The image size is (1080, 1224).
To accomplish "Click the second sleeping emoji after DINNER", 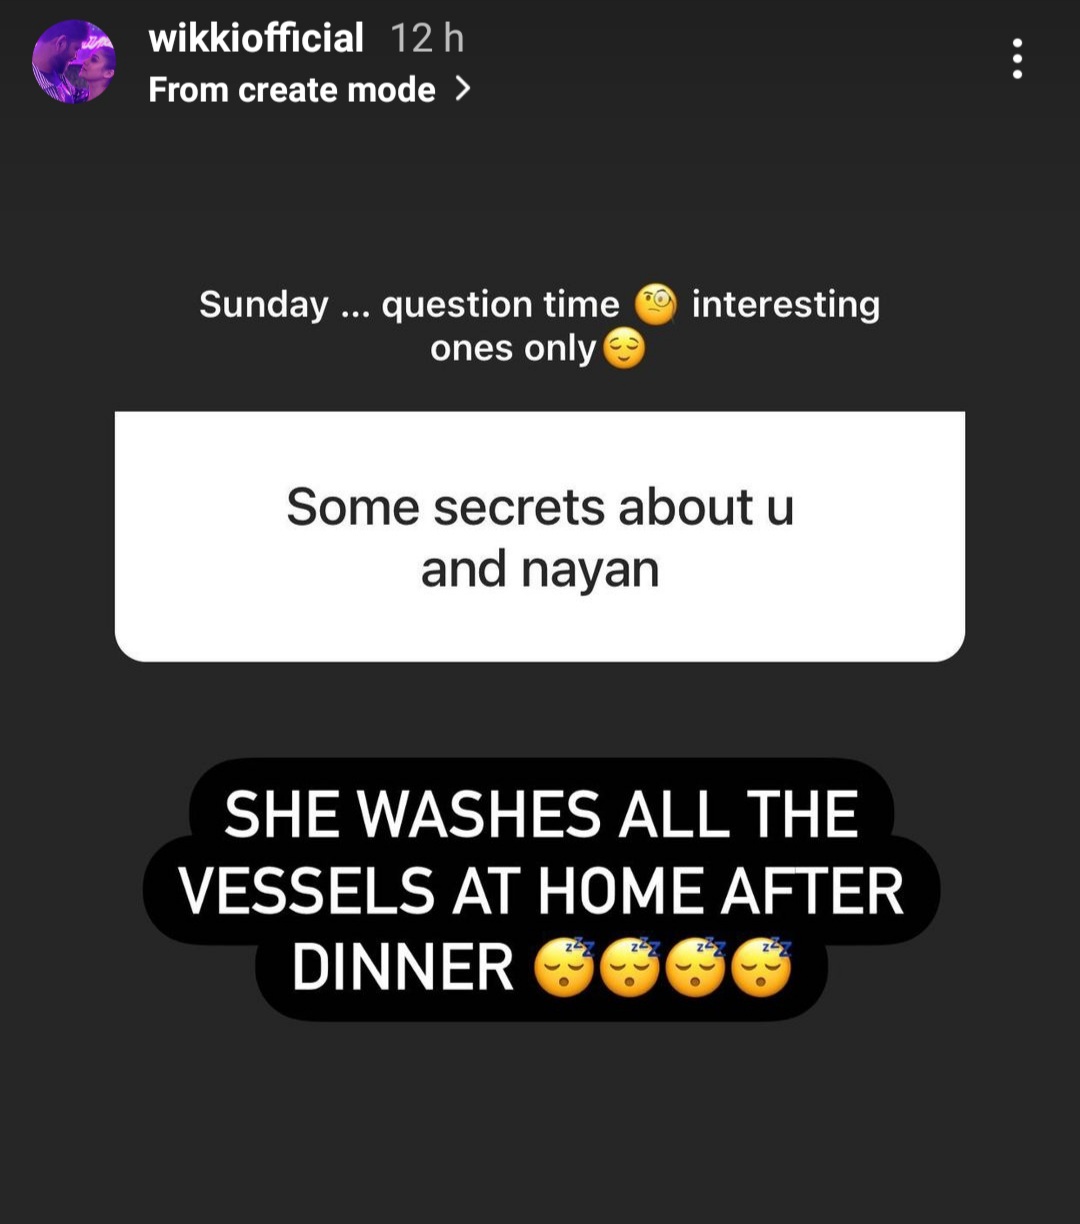I will 631,968.
